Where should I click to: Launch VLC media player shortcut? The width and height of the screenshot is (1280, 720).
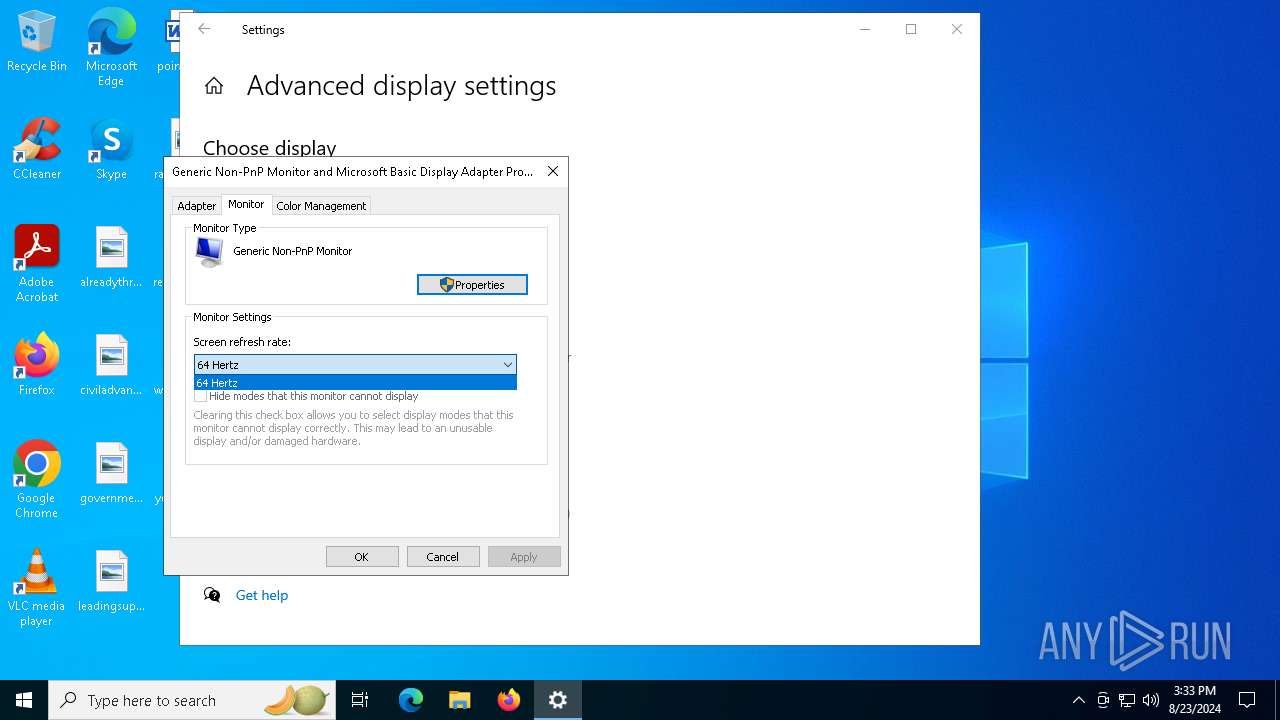(37, 588)
